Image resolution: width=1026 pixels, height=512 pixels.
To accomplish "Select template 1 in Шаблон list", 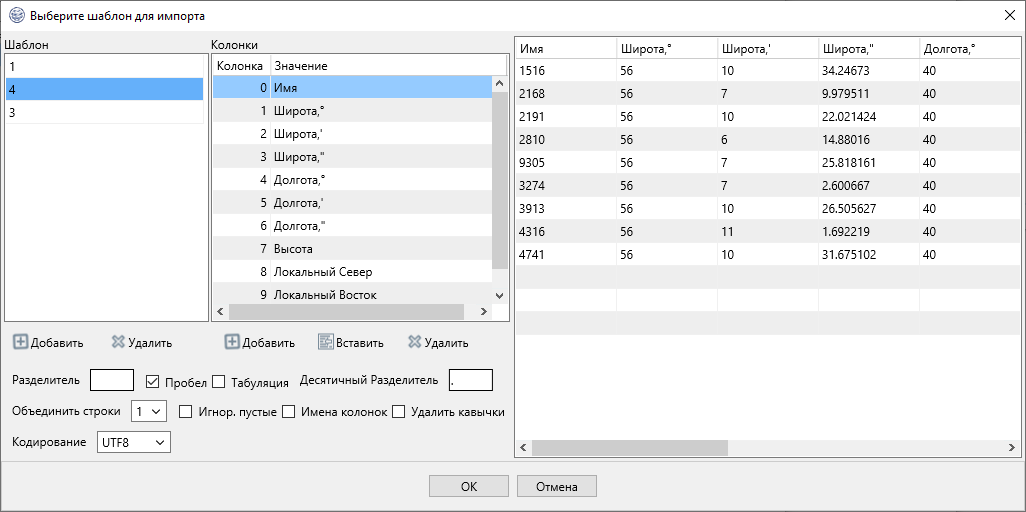I will 105,66.
